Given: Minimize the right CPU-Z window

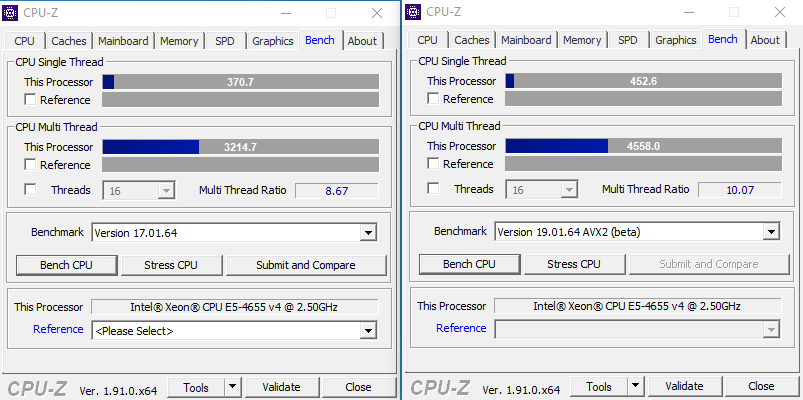Looking at the screenshot, I should pyautogui.click(x=688, y=12).
